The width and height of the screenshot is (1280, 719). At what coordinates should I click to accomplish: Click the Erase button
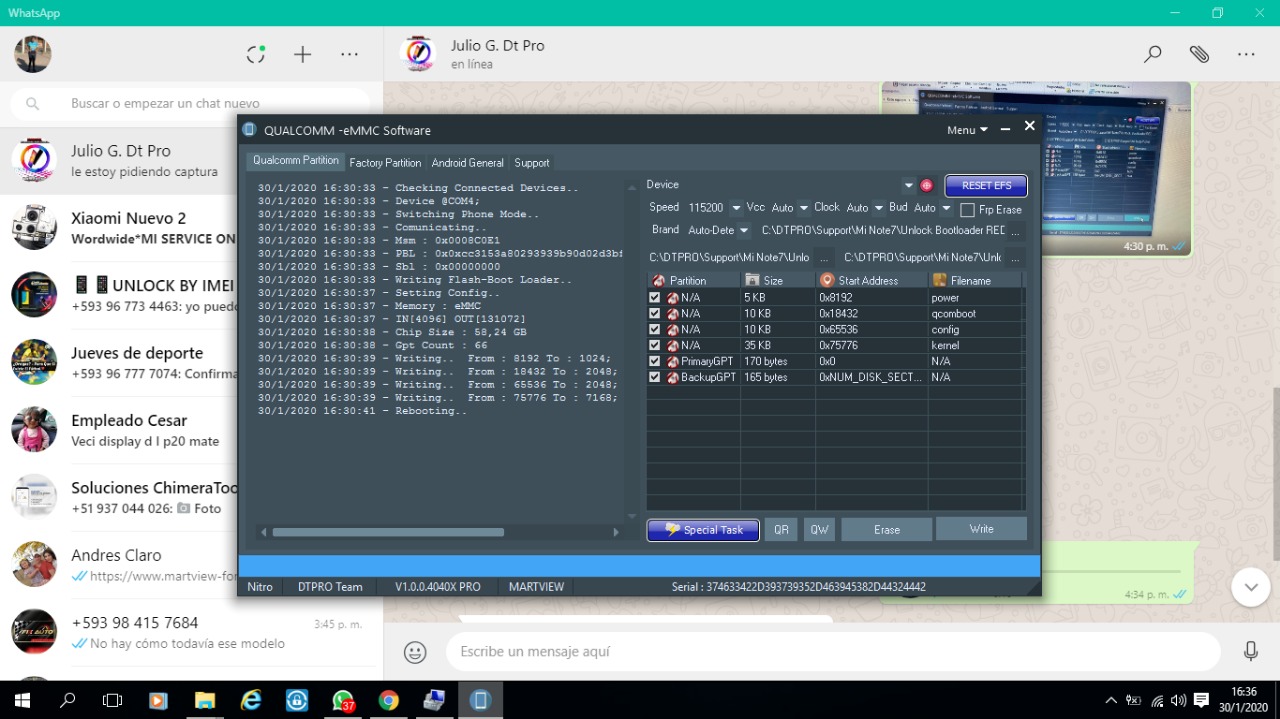887,530
